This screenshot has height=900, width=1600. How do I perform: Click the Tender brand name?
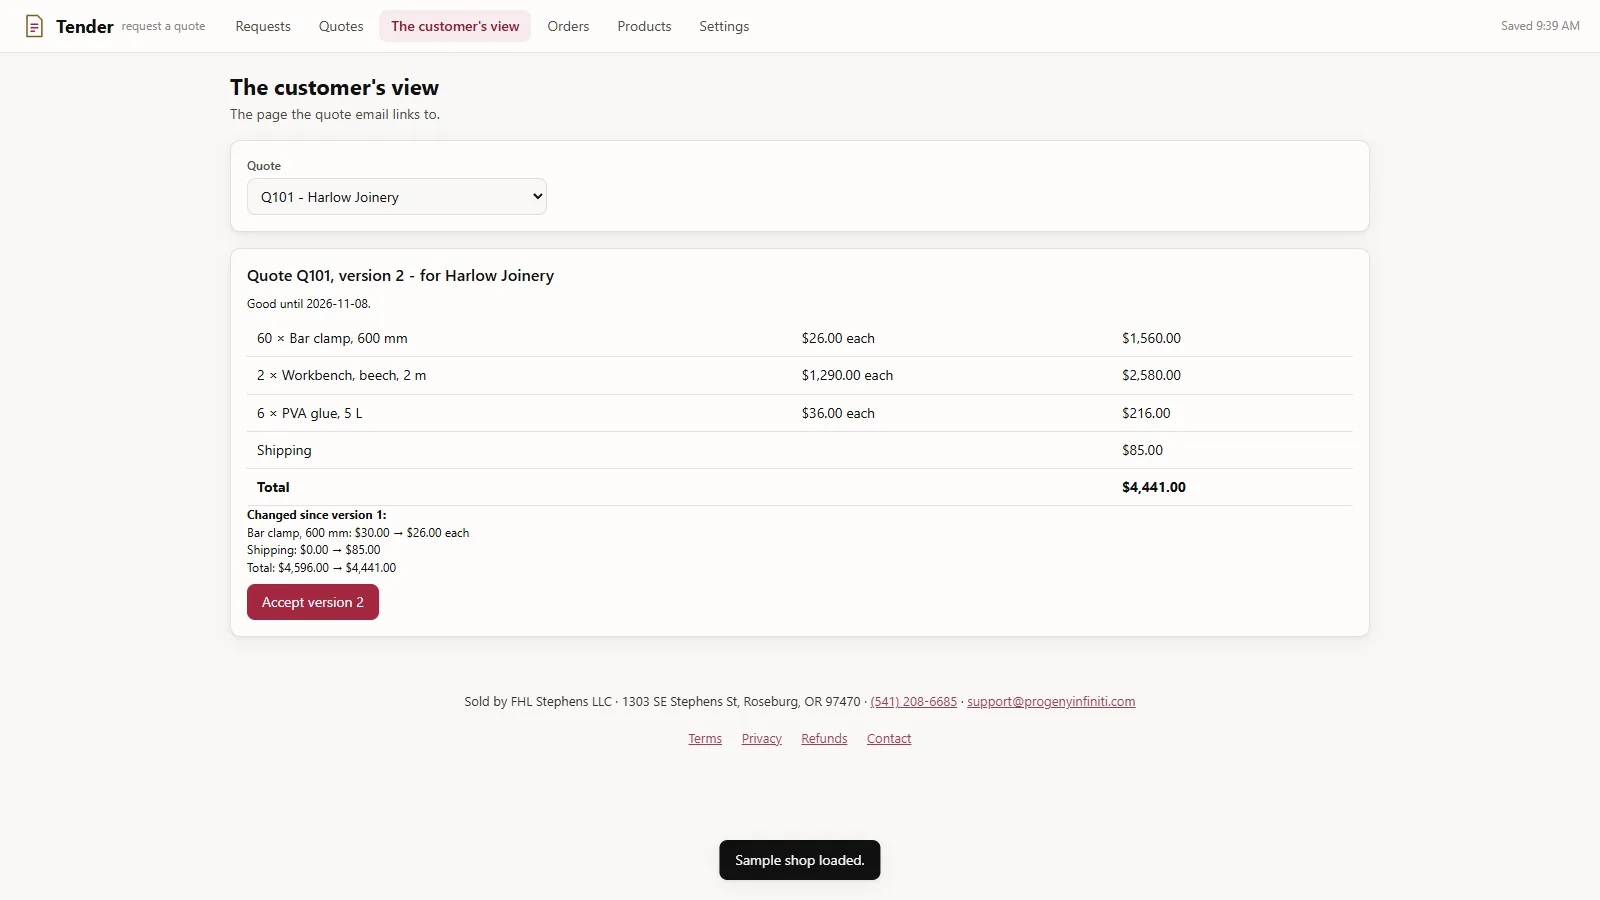click(x=85, y=26)
